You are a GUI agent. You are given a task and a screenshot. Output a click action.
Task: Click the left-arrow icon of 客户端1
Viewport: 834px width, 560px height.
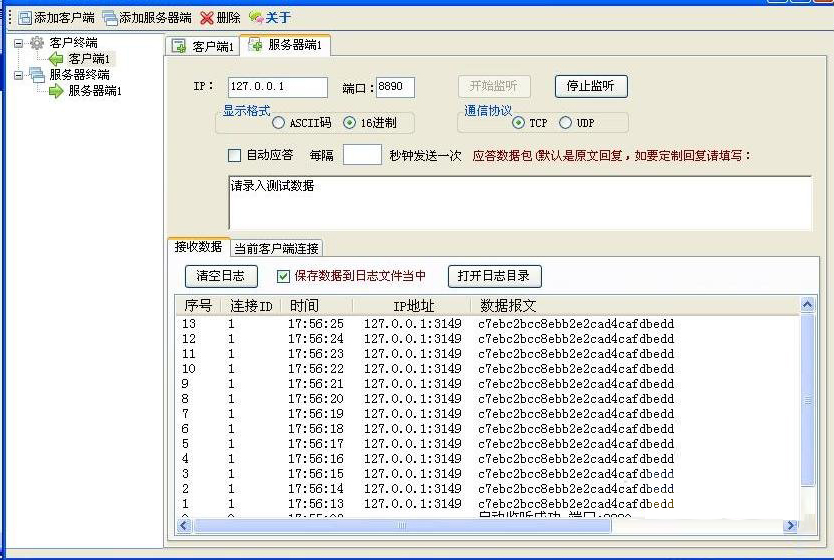tap(56, 58)
